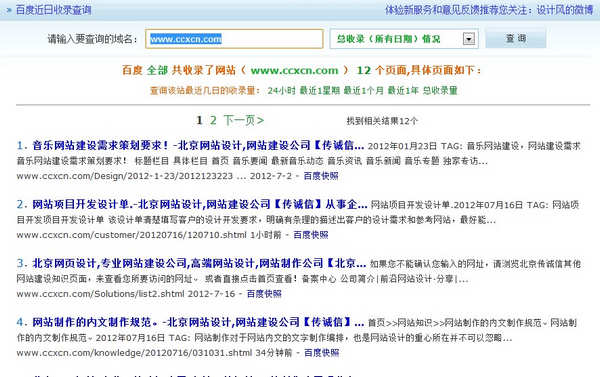The height and width of the screenshot is (377, 600).
Task: Click the 百度近日收录查询 header link
Action: pyautogui.click(x=53, y=10)
